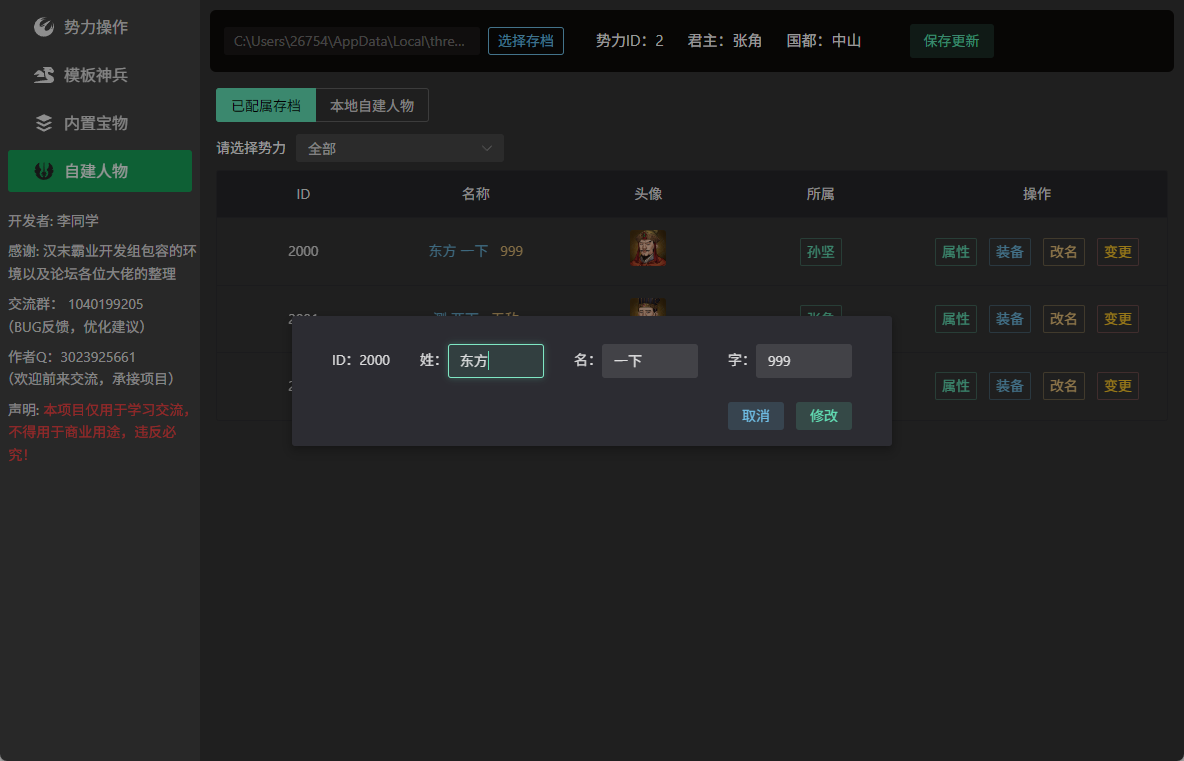1184x761 pixels.
Task: Expand the 请选择势力 dropdown arrow
Action: coord(487,148)
